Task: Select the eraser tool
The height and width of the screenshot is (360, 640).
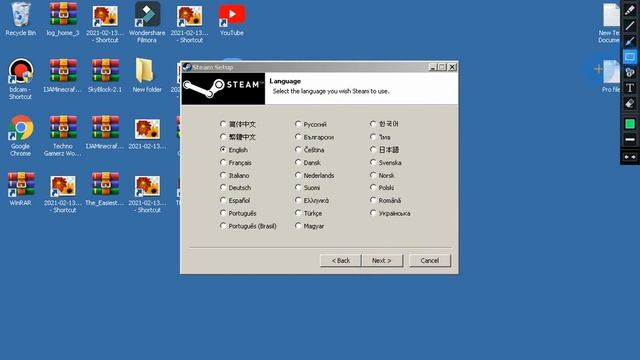Action: point(630,104)
